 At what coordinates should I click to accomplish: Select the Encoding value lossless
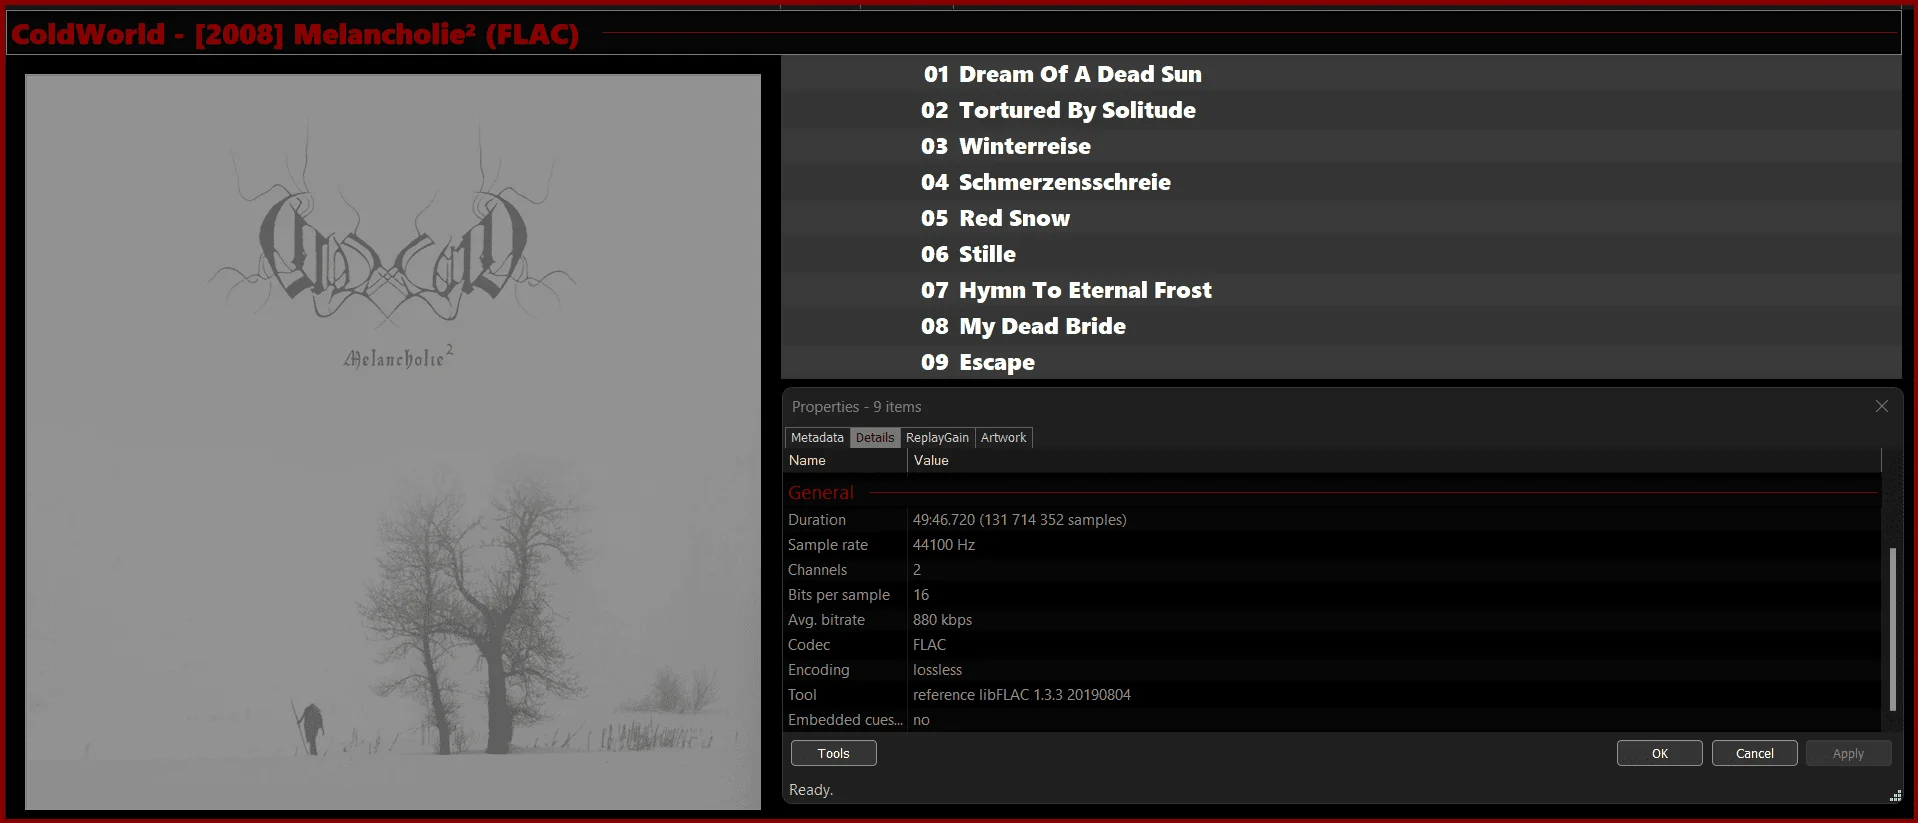click(x=937, y=670)
